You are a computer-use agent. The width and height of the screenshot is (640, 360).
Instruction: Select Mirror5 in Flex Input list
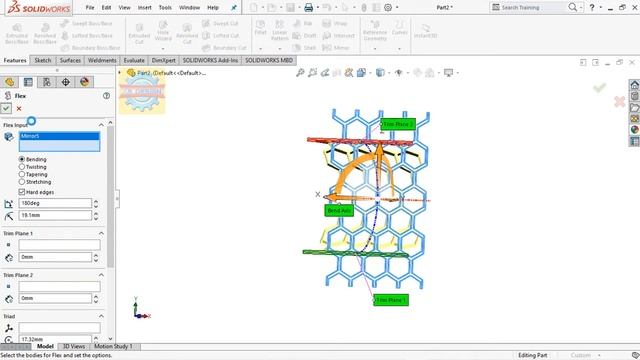(x=59, y=136)
